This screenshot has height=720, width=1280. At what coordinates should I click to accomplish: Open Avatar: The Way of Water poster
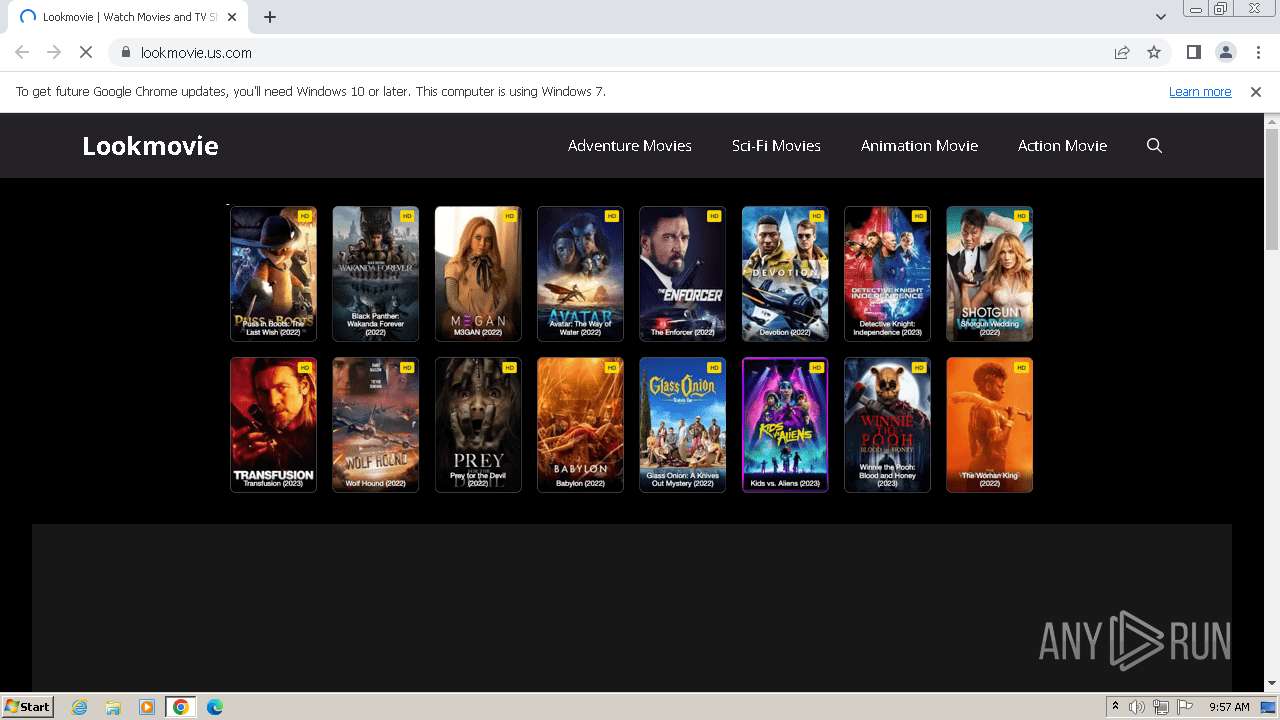[x=580, y=274]
